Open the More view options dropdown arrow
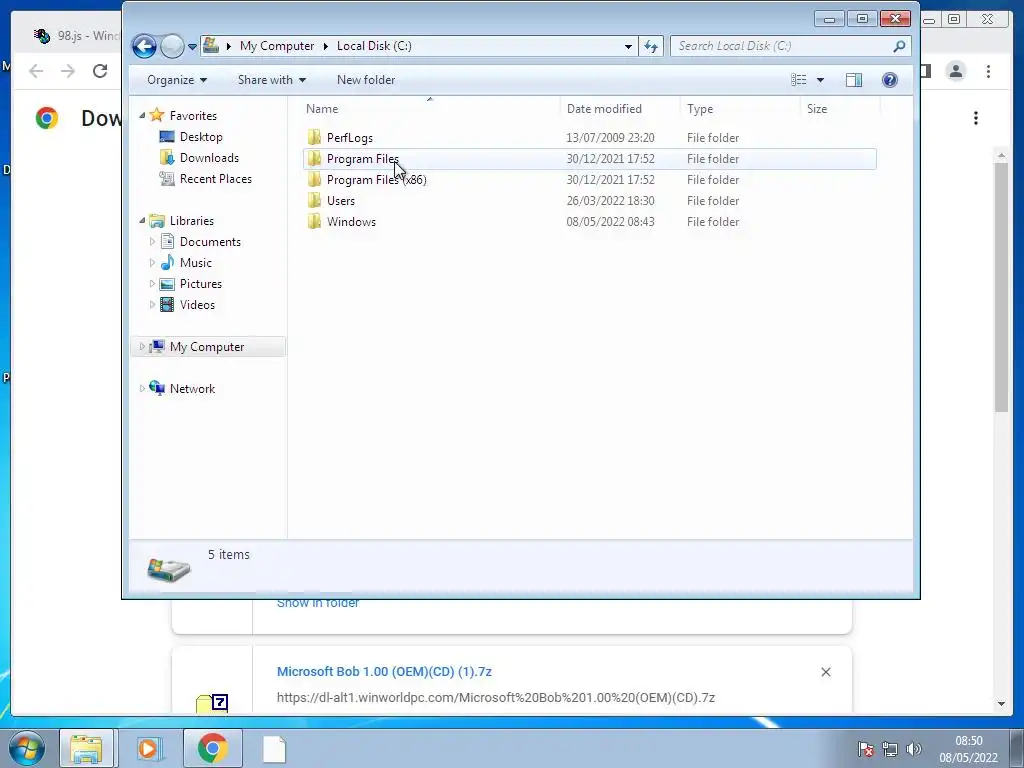1024x768 pixels. [x=821, y=80]
